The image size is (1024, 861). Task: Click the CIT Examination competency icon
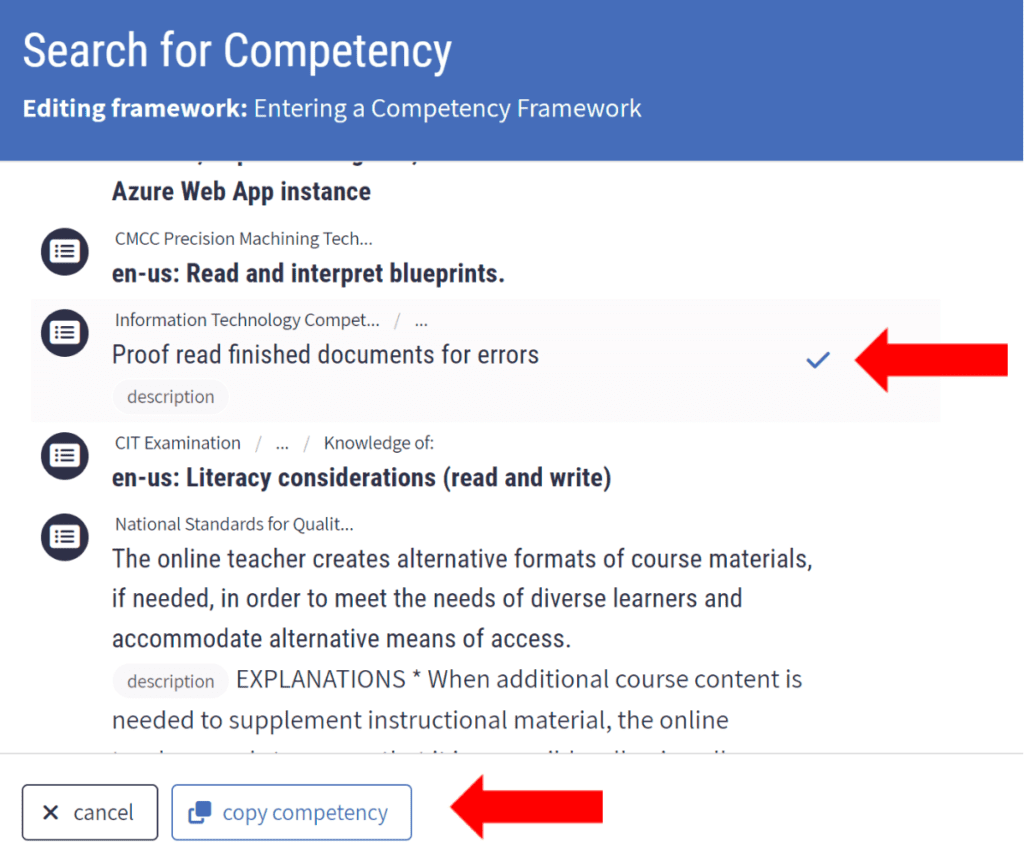[x=64, y=456]
